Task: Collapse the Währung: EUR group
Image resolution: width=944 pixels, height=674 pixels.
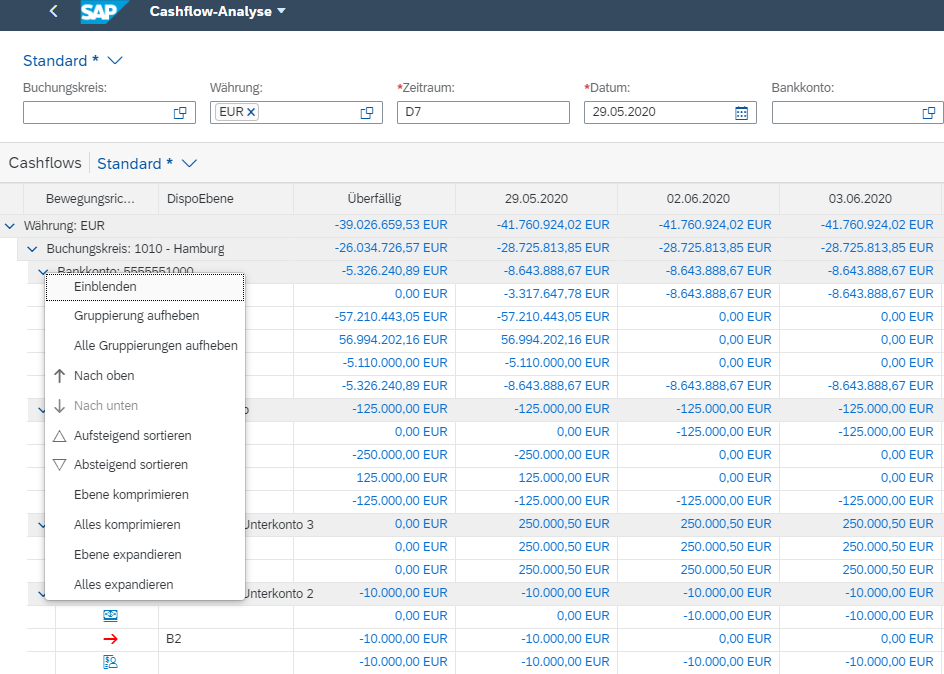Action: point(10,226)
